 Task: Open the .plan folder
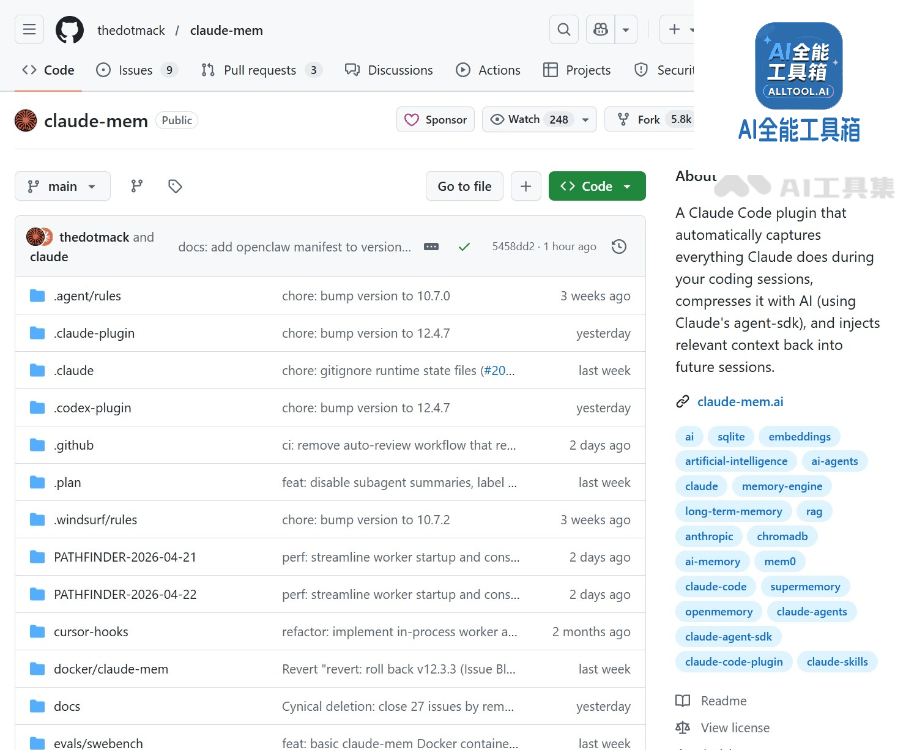click(67, 483)
